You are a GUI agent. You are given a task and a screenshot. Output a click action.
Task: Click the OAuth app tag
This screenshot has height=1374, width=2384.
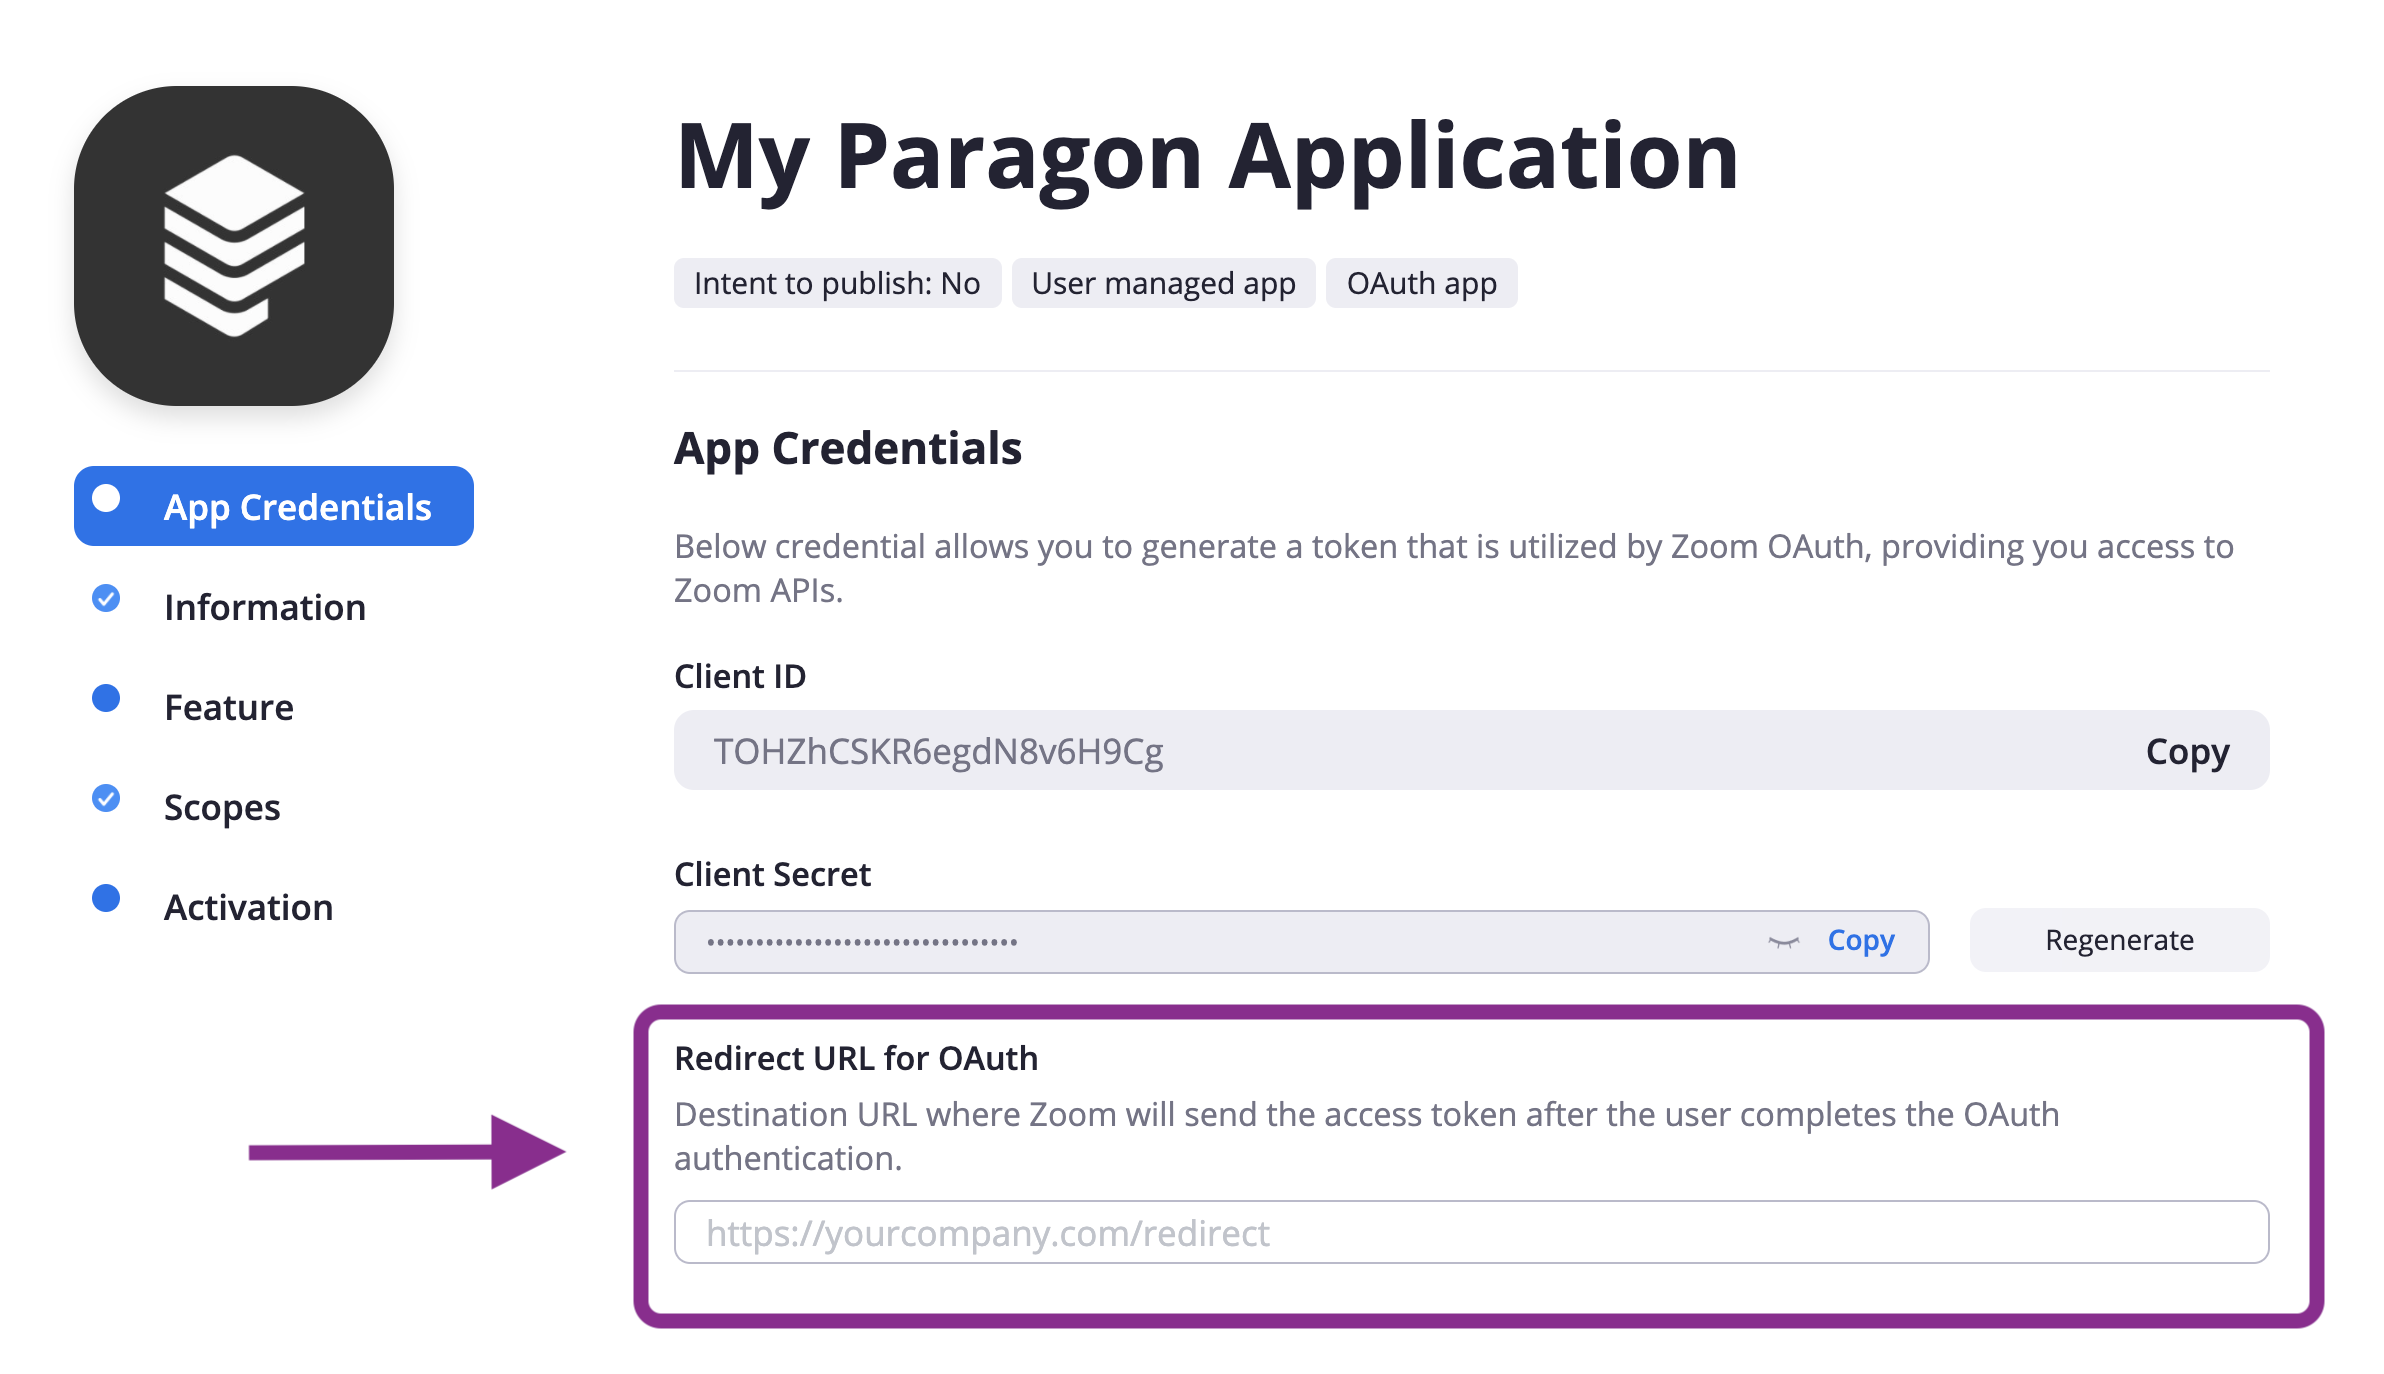pyautogui.click(x=1421, y=283)
